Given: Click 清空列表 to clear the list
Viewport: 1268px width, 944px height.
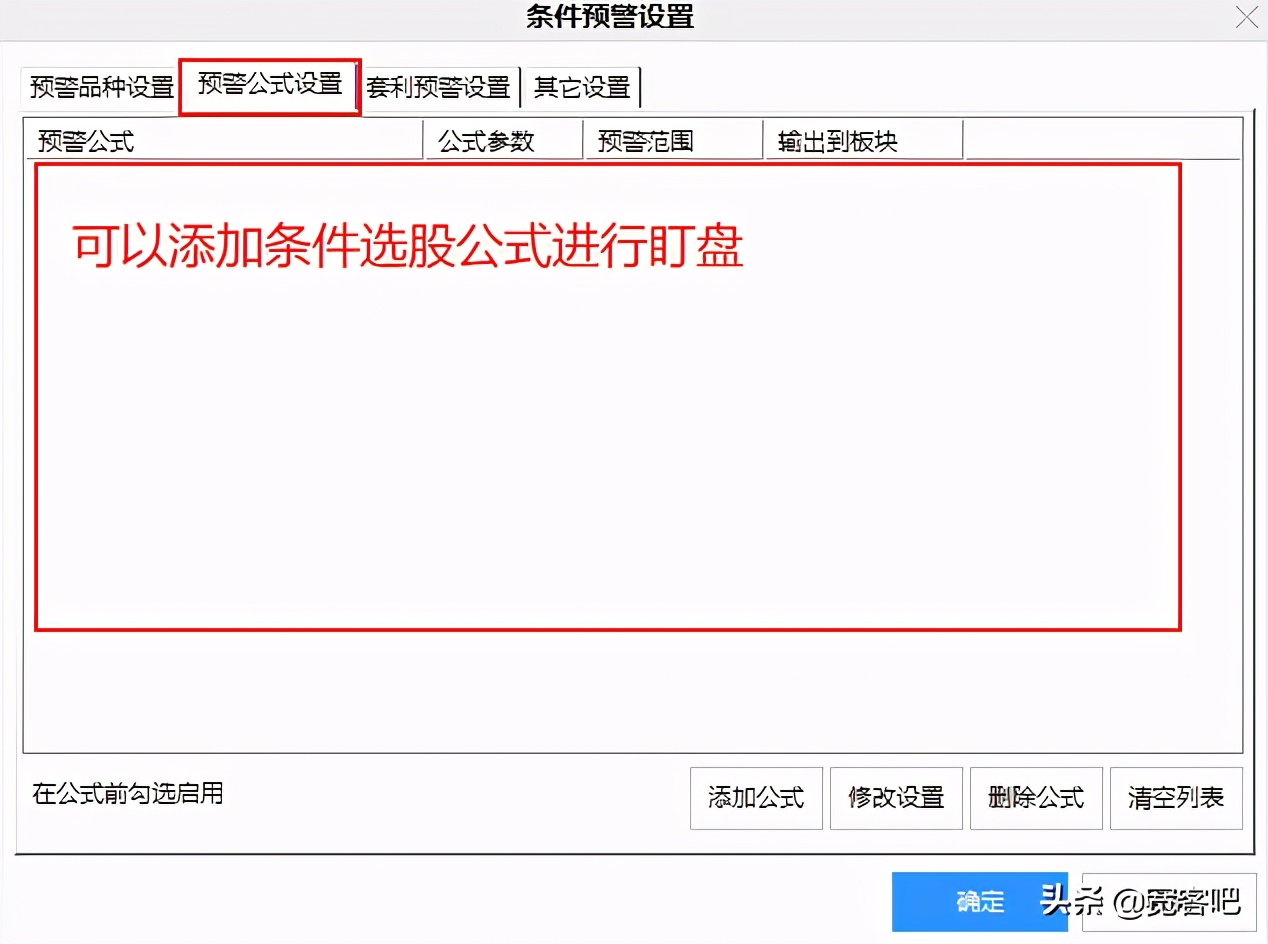Looking at the screenshot, I should click(x=1176, y=798).
